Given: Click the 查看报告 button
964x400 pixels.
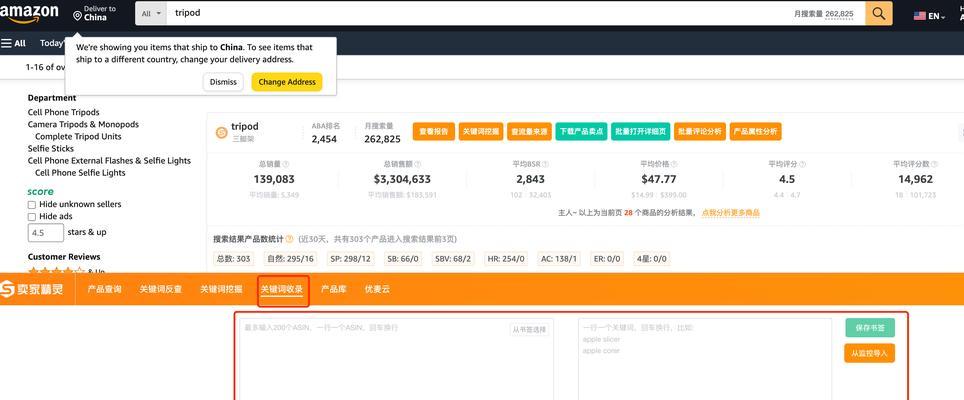Looking at the screenshot, I should click(433, 131).
